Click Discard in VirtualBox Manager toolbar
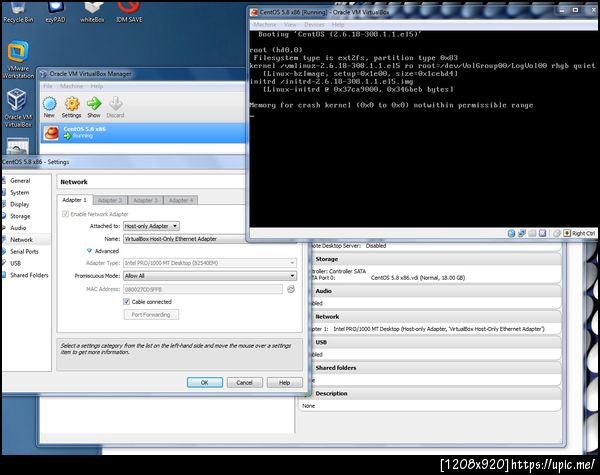The height and width of the screenshot is (475, 600). tap(116, 107)
